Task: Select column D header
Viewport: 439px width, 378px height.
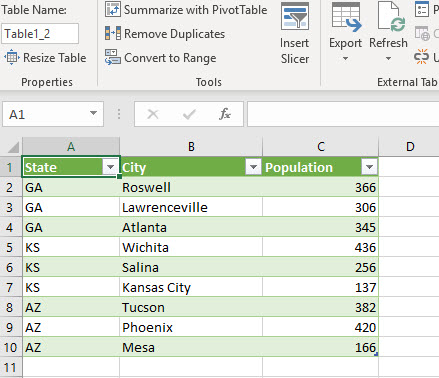Action: tap(409, 147)
